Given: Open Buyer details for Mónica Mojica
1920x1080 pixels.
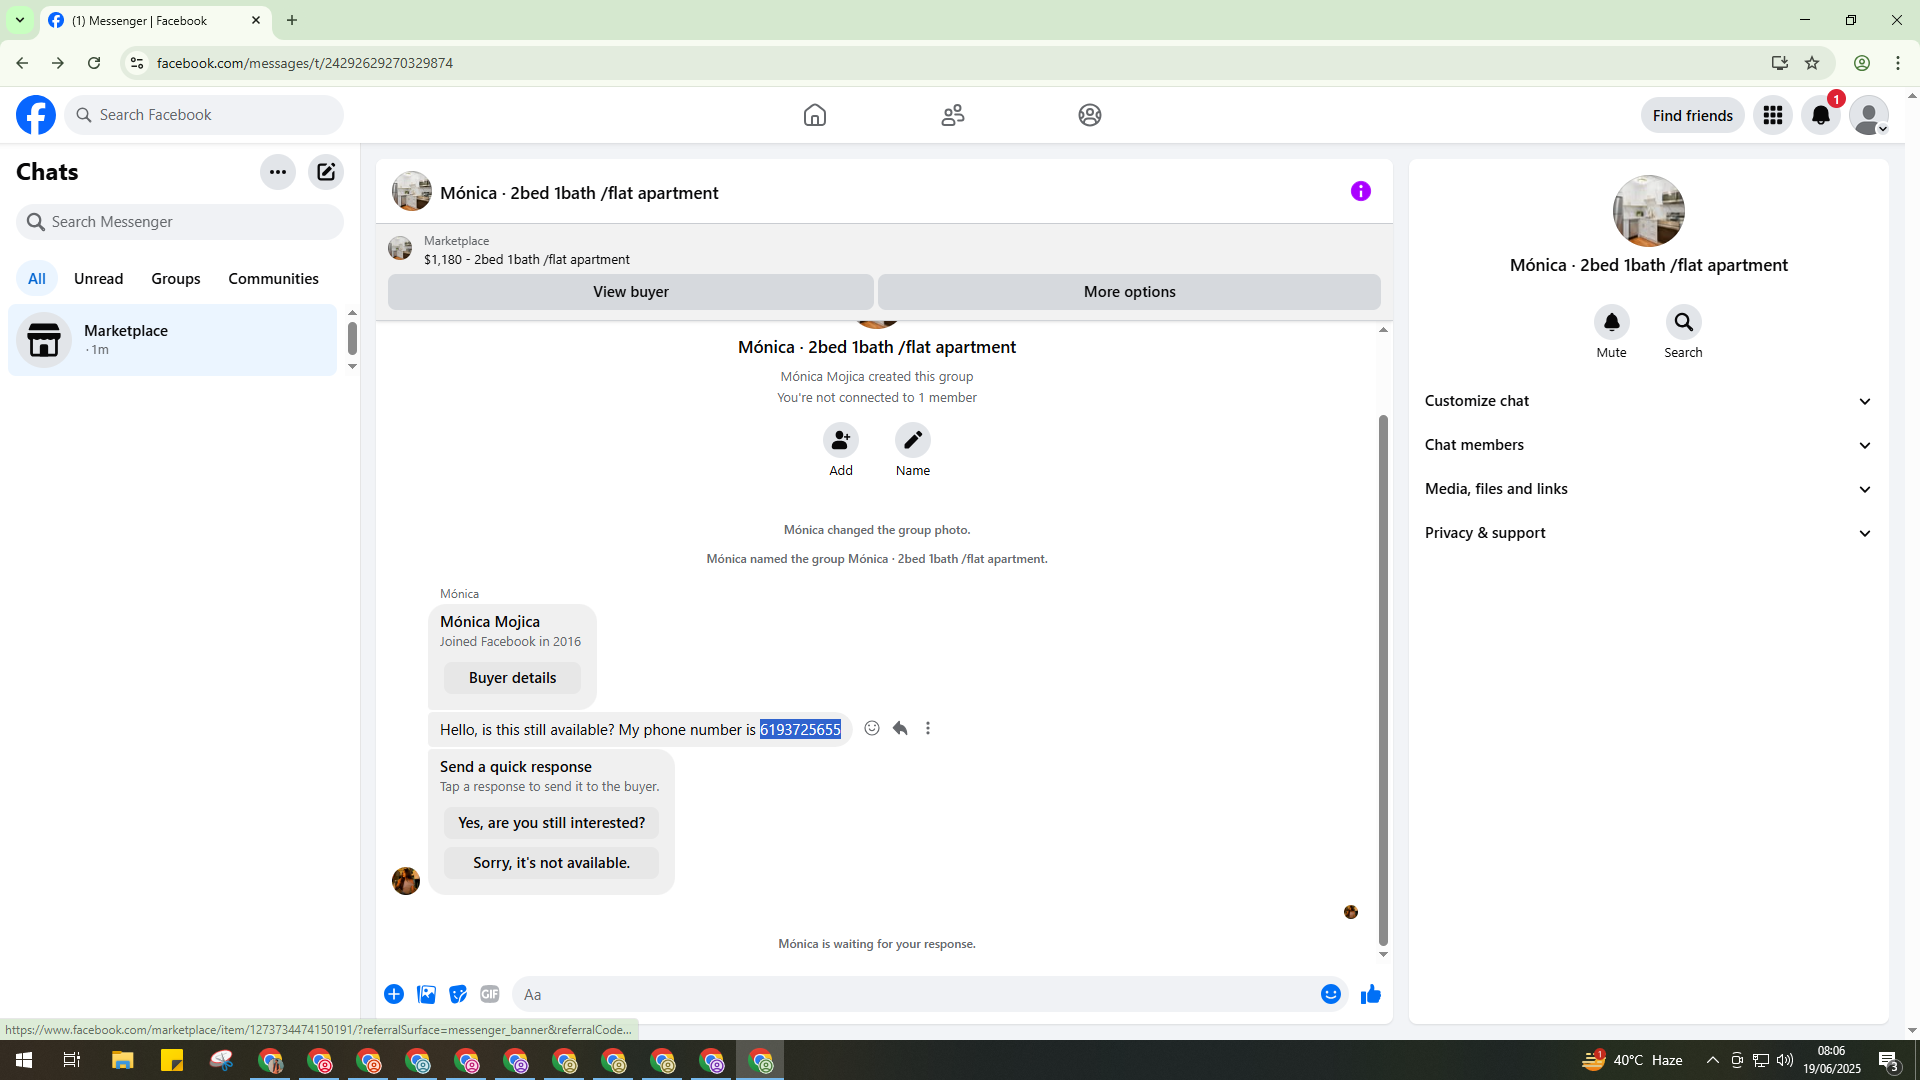Looking at the screenshot, I should [x=513, y=678].
